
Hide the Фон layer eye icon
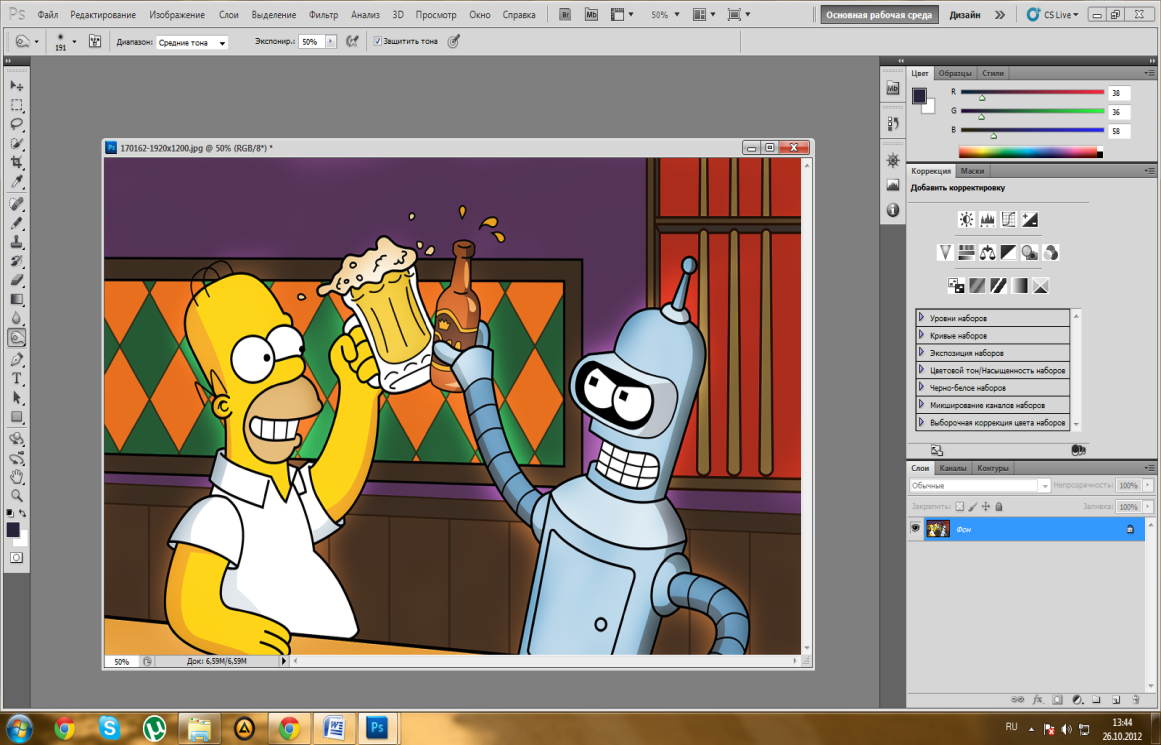tap(915, 529)
